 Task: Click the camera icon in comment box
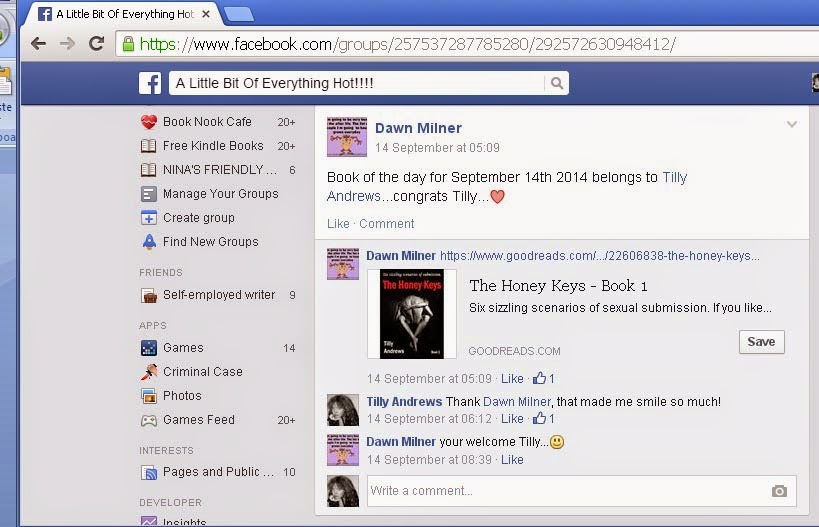(x=779, y=491)
